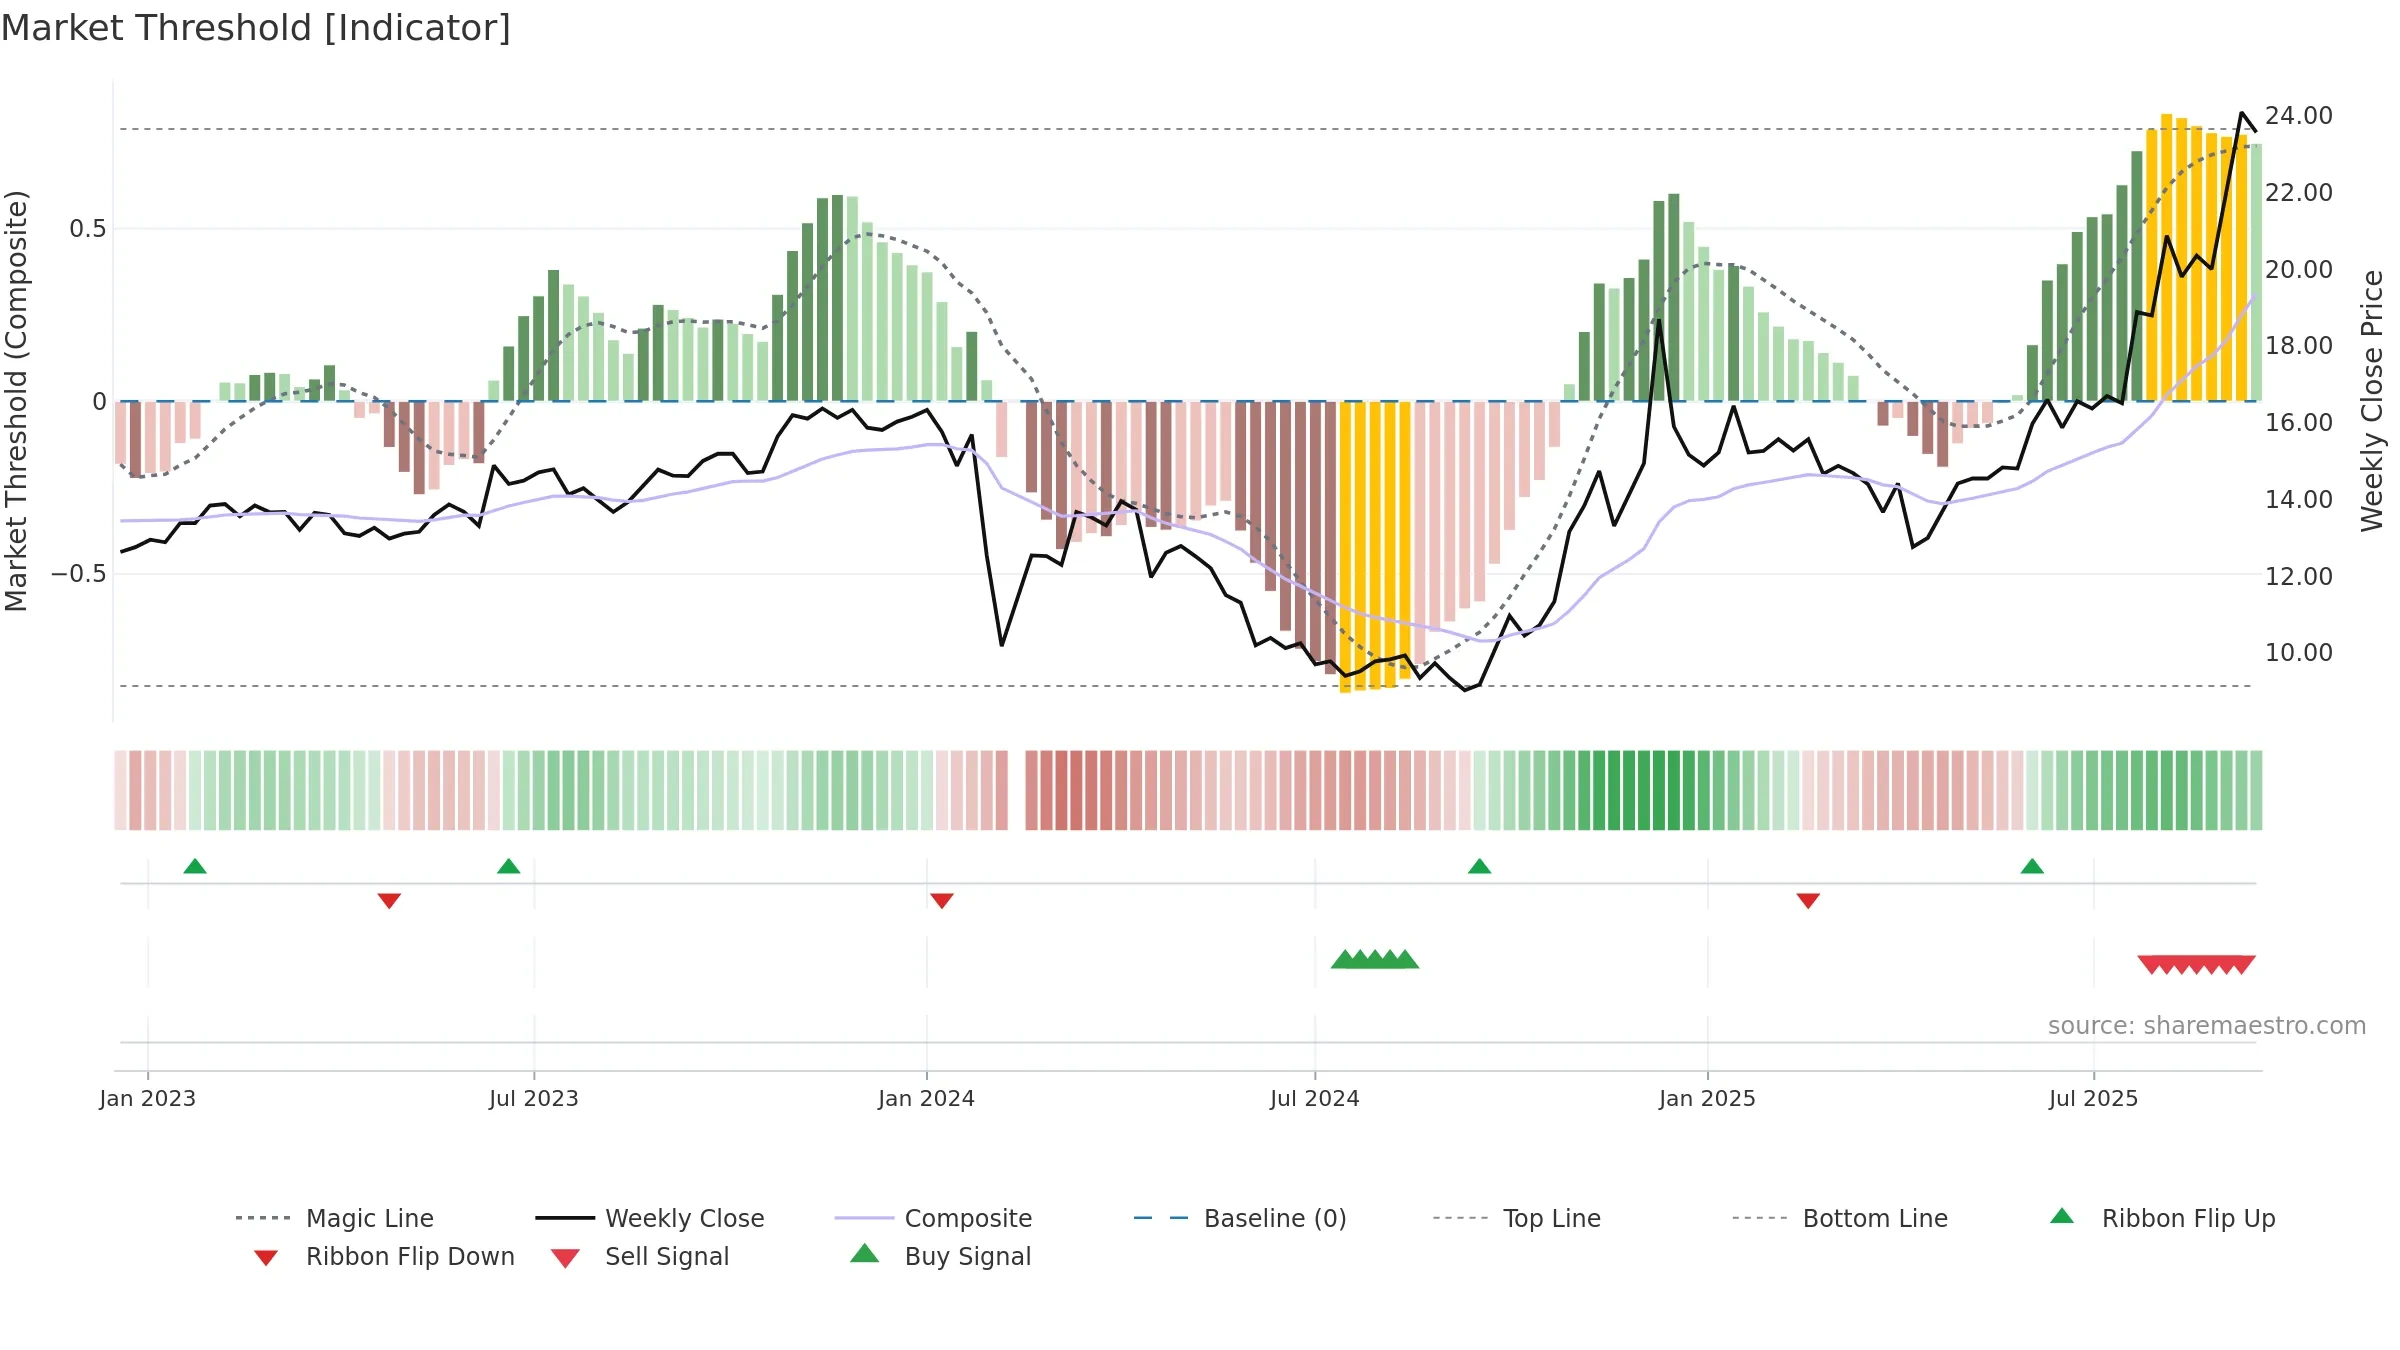Toggle the Sell Signal legend entry

coord(640,1256)
